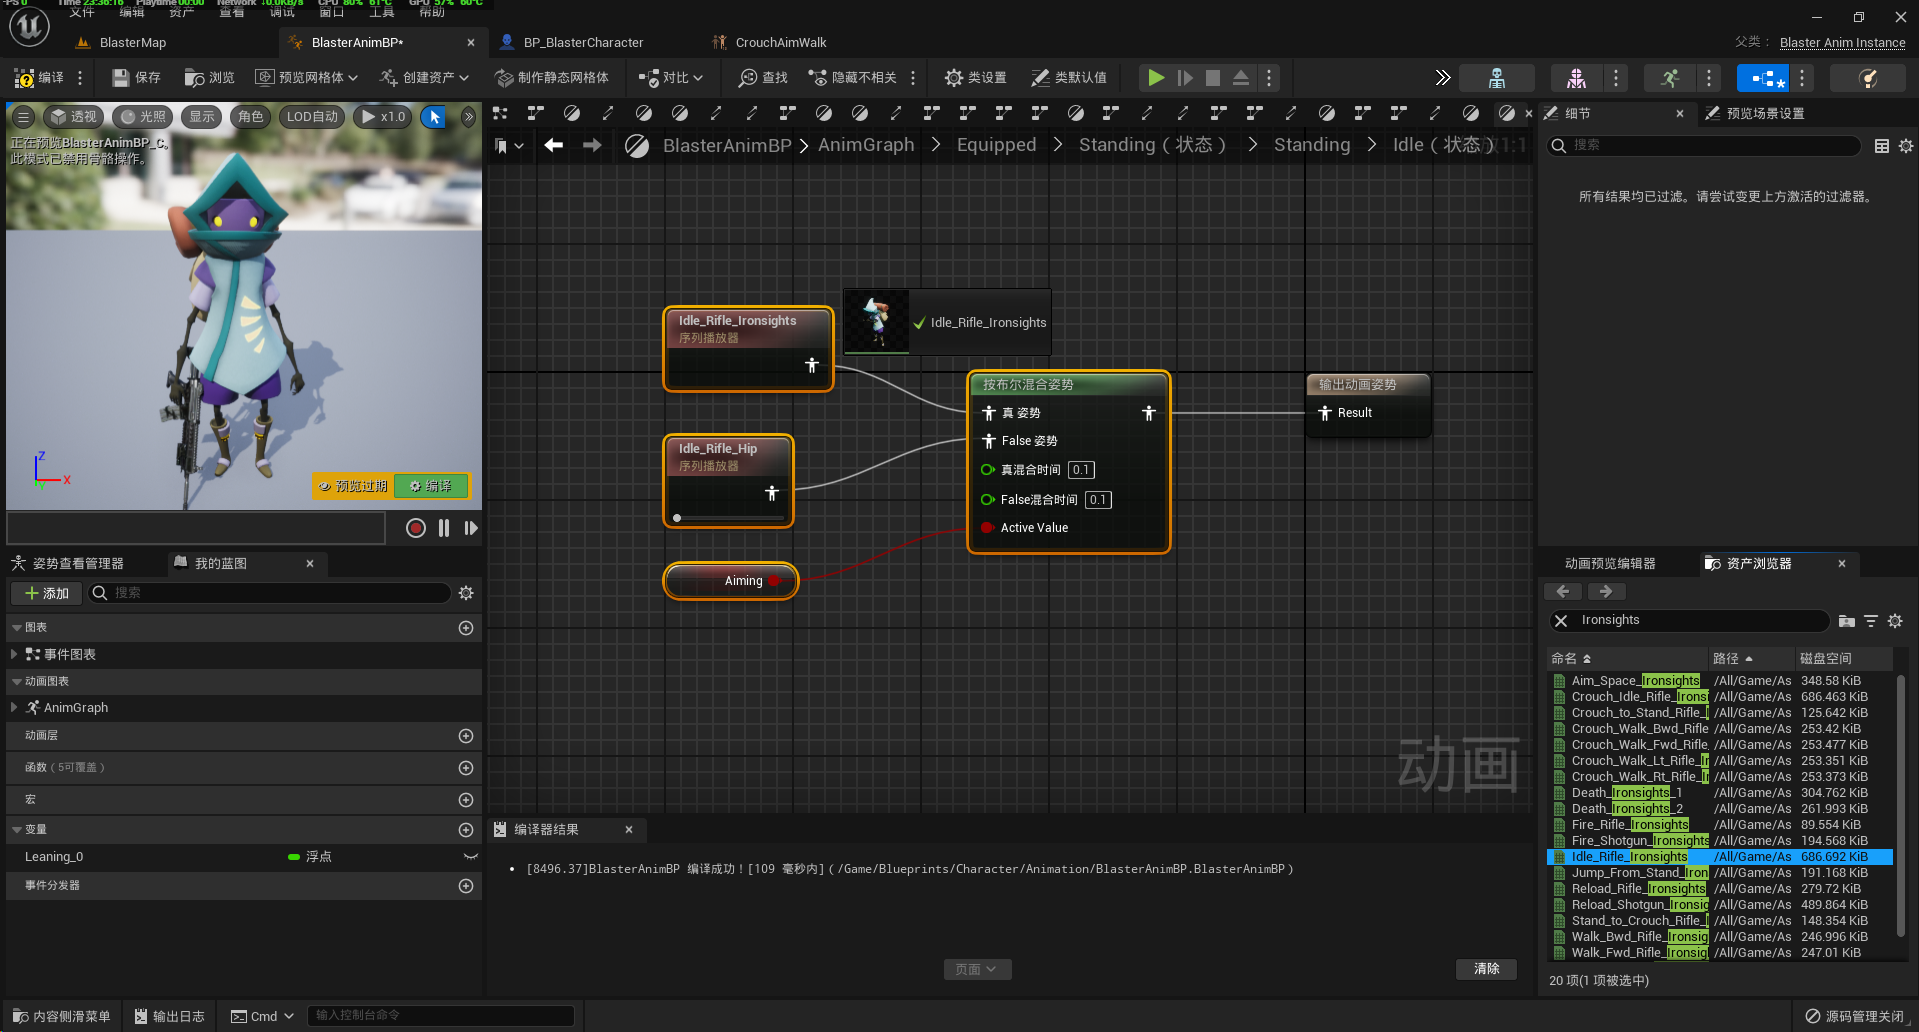Image resolution: width=1919 pixels, height=1032 pixels.
Task: Activate the select cursor tool in viewport
Action: click(434, 116)
